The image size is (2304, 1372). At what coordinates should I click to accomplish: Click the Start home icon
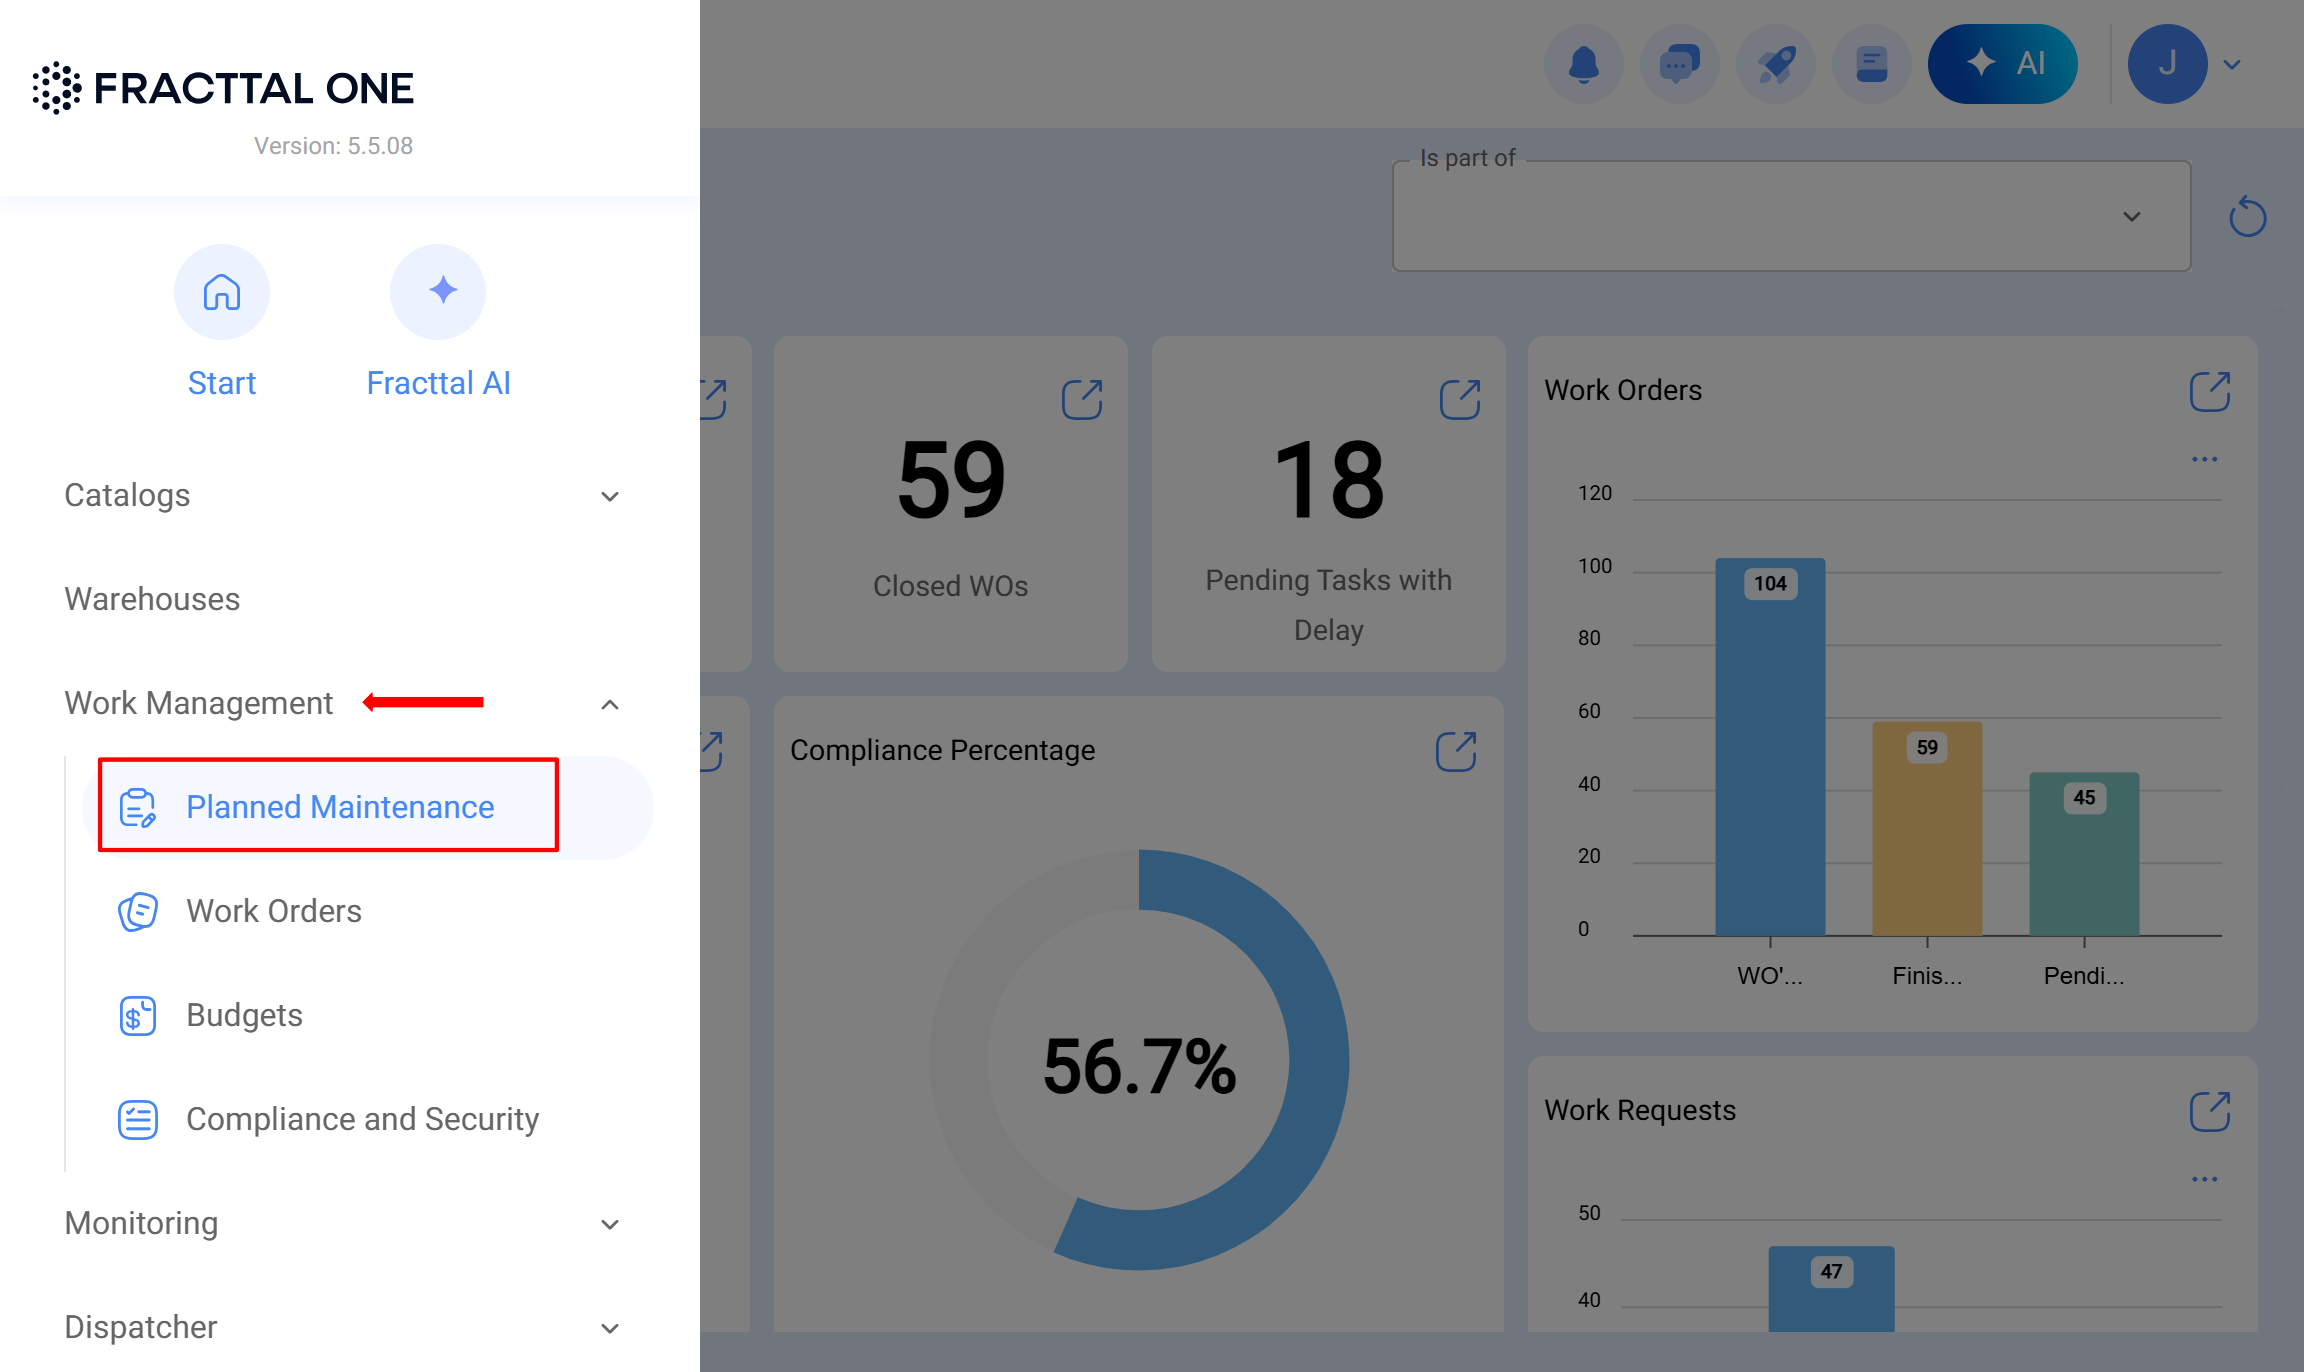(x=222, y=292)
